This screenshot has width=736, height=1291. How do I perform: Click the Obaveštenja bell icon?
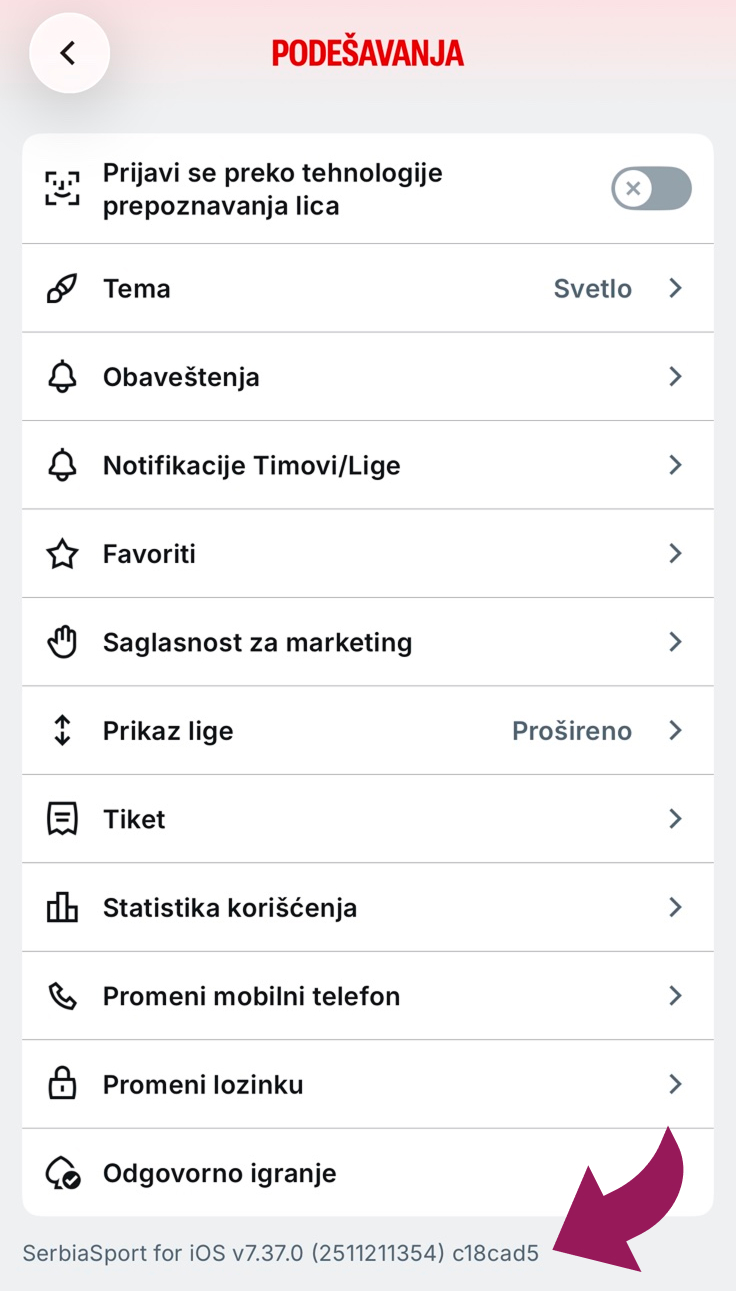pyautogui.click(x=62, y=377)
